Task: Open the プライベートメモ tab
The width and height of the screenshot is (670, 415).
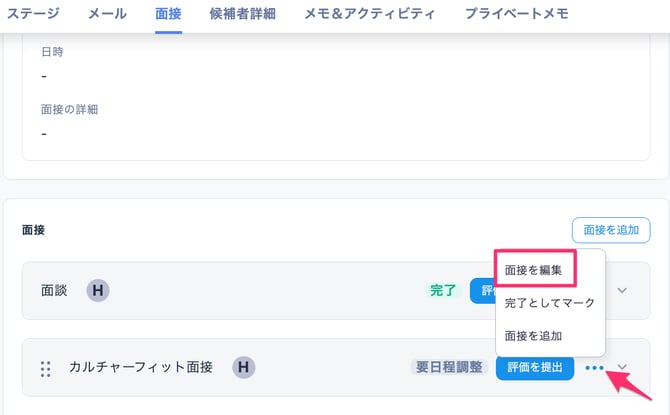Action: coord(517,14)
